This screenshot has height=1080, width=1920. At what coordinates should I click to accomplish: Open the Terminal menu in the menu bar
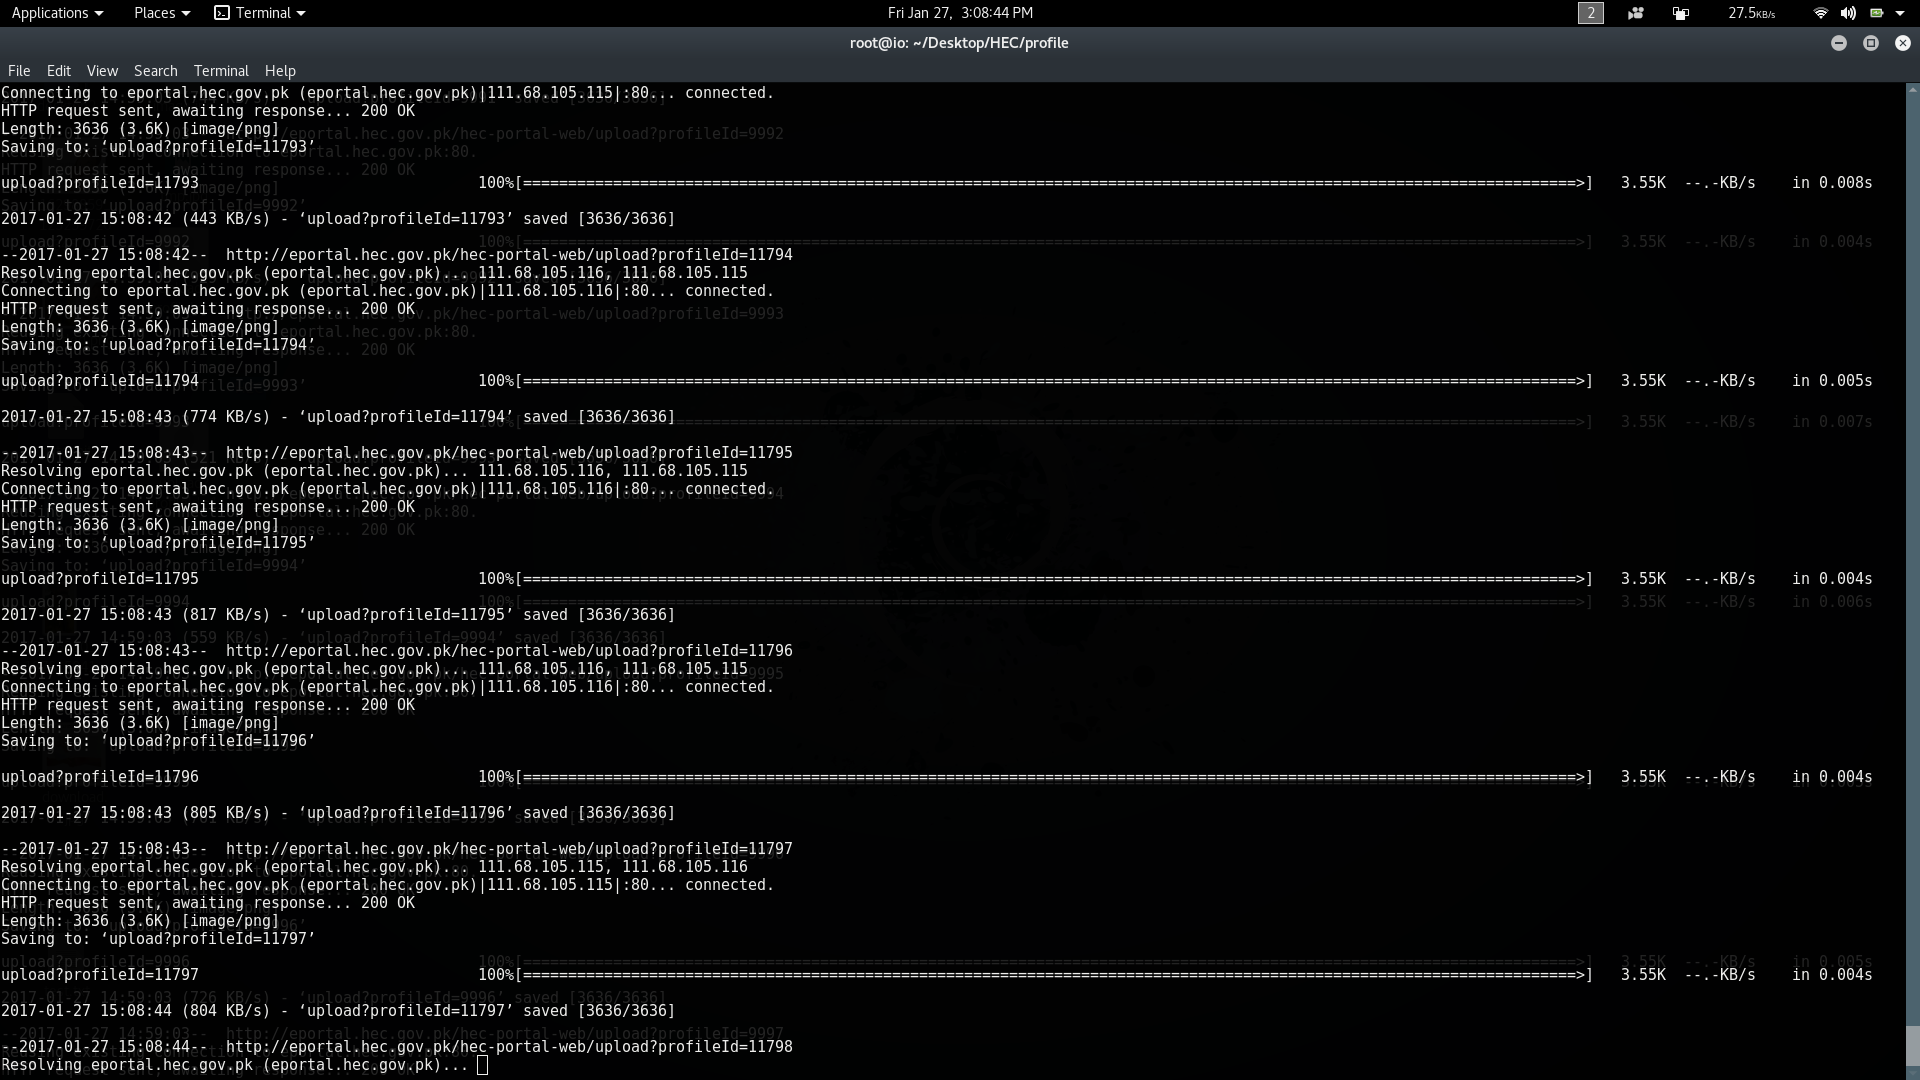point(221,71)
